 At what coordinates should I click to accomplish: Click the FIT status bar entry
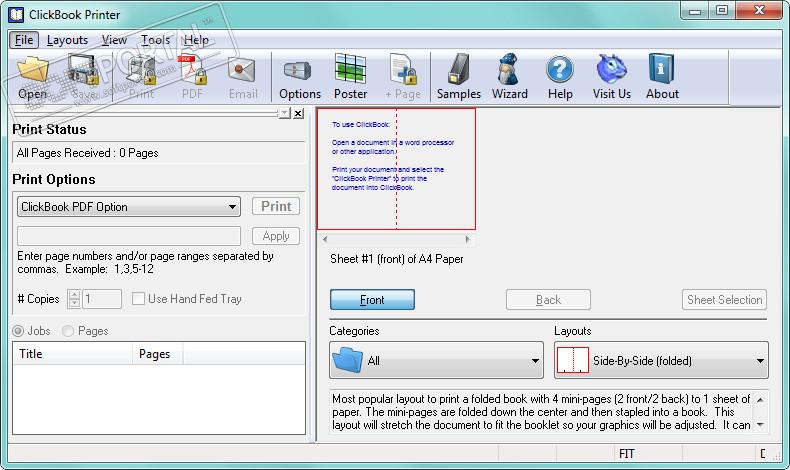coord(626,454)
